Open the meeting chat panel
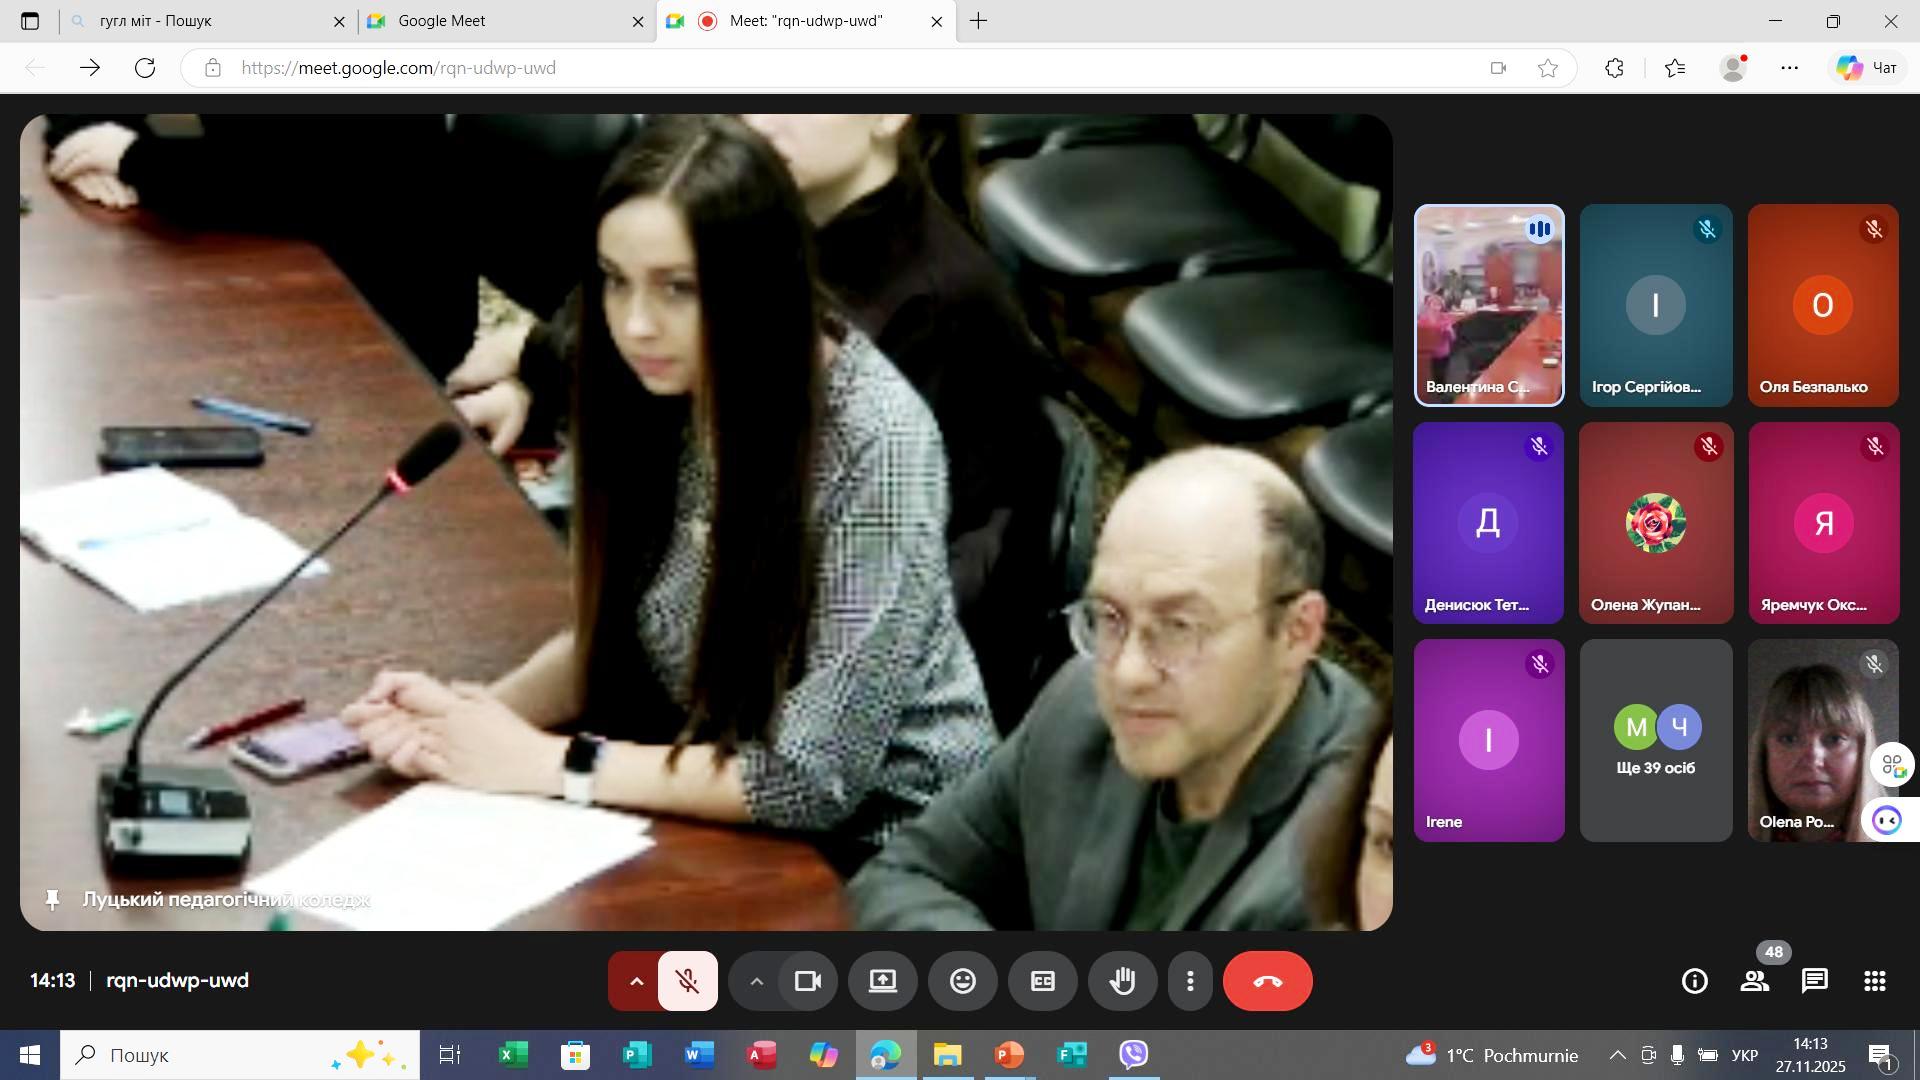 pyautogui.click(x=1815, y=981)
